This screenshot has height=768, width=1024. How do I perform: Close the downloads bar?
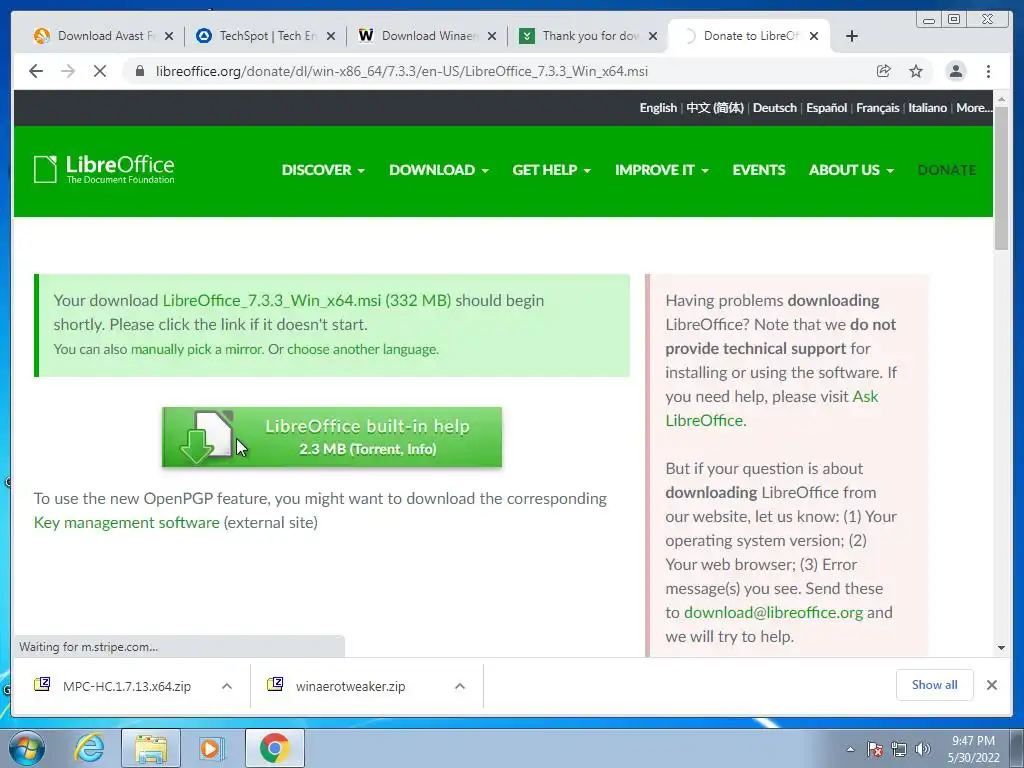click(992, 684)
